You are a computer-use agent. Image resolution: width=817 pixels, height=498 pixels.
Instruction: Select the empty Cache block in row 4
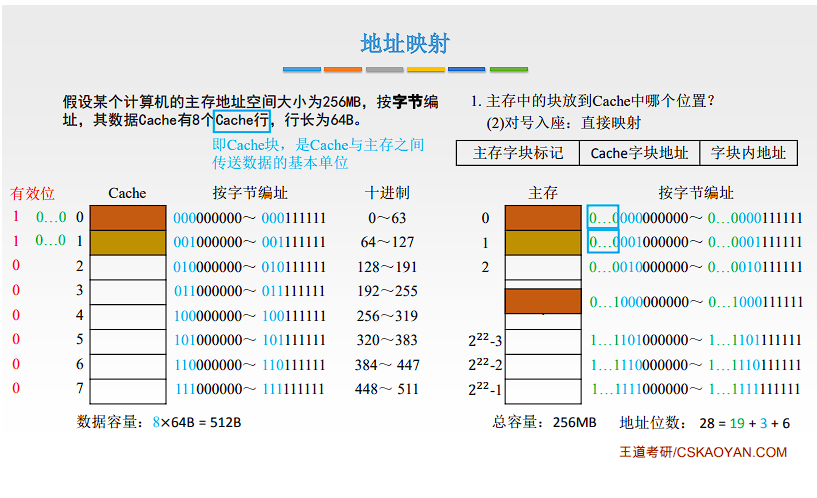(128, 316)
